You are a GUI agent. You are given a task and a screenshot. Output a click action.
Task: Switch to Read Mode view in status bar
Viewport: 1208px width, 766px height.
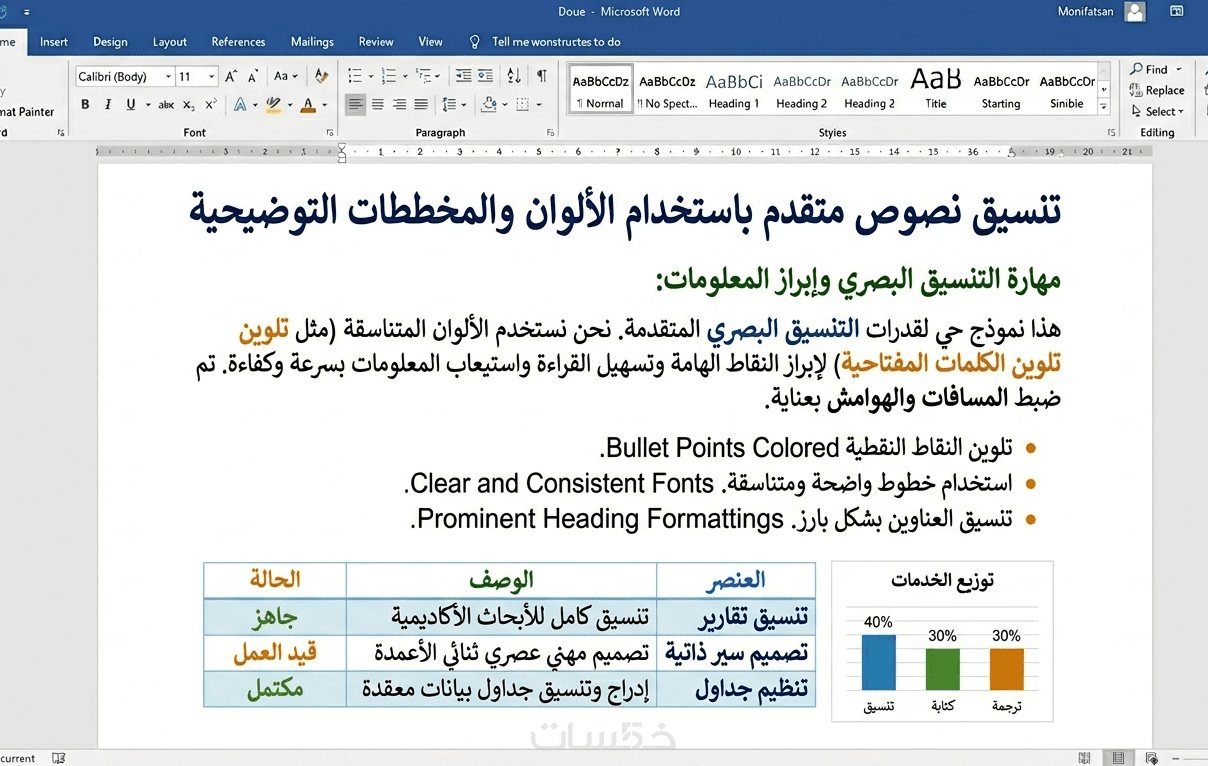tap(1085, 758)
